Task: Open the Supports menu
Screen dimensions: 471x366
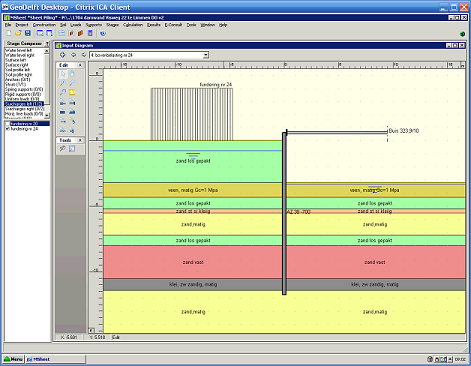Action: (x=94, y=25)
